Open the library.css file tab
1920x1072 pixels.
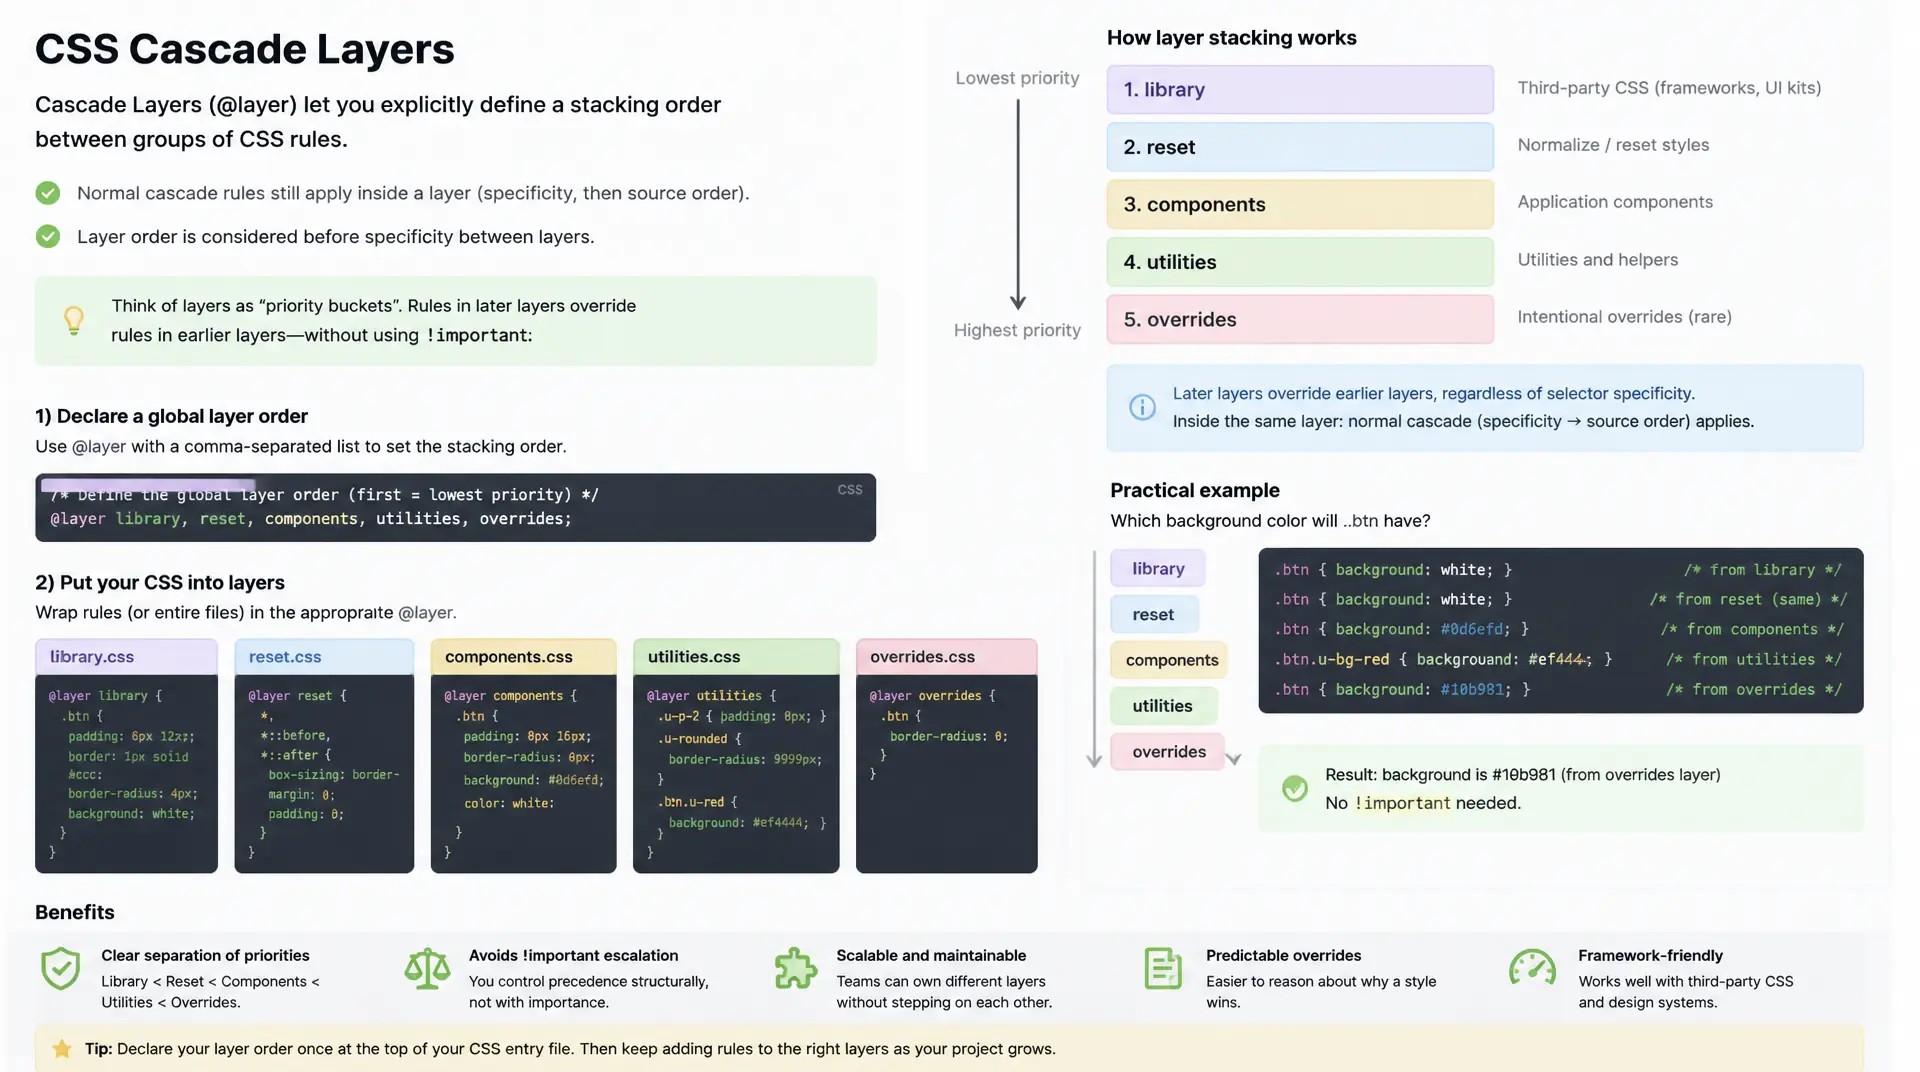tap(126, 657)
